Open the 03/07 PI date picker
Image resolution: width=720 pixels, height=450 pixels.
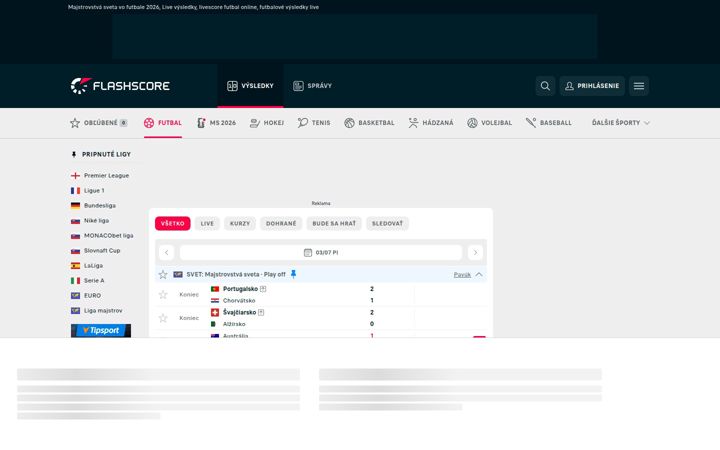[x=321, y=253]
